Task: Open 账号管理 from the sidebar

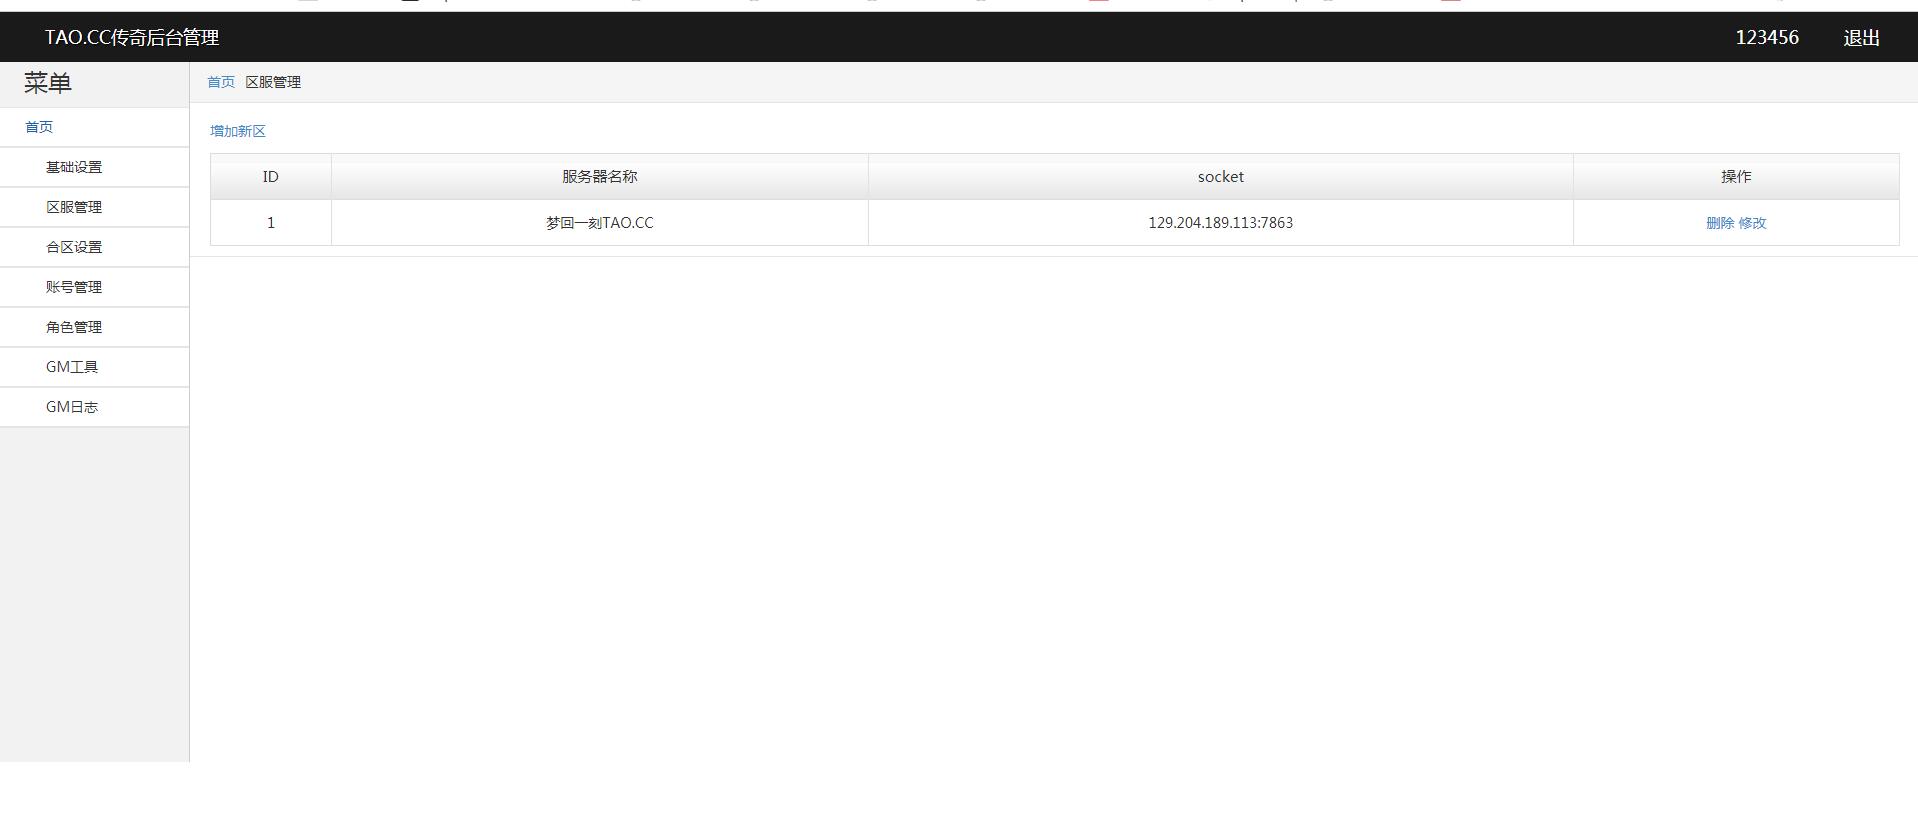Action: click(74, 287)
